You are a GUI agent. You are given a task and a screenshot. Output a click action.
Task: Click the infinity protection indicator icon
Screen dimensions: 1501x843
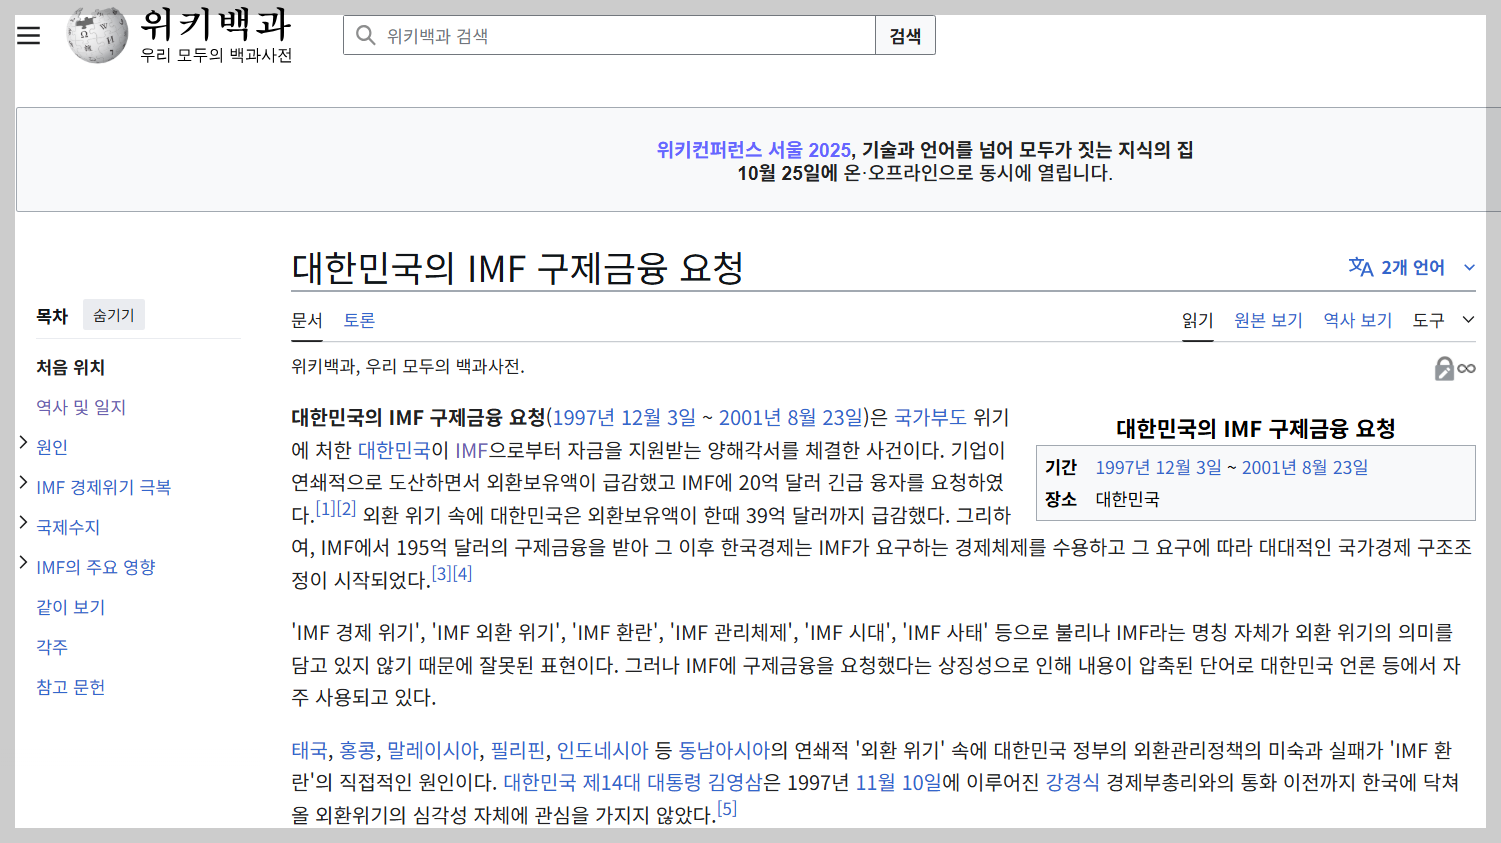point(1466,368)
